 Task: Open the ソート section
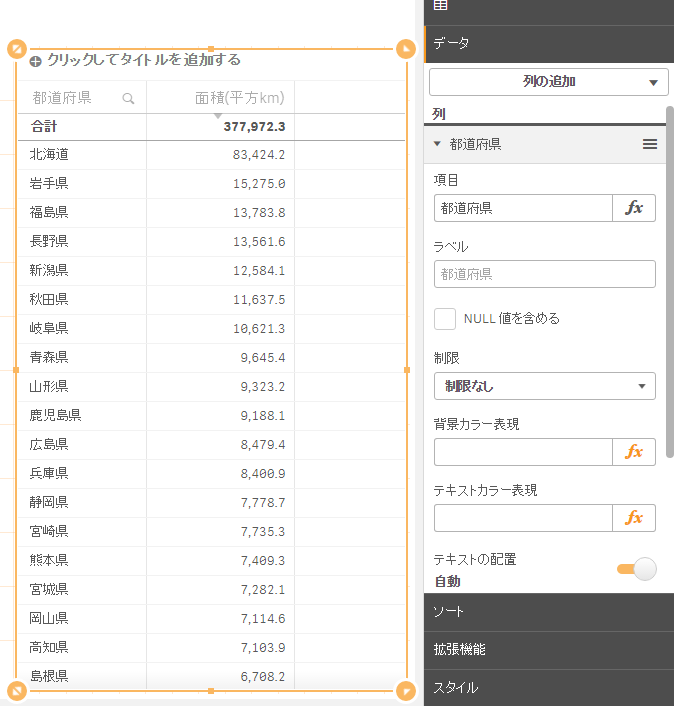549,612
